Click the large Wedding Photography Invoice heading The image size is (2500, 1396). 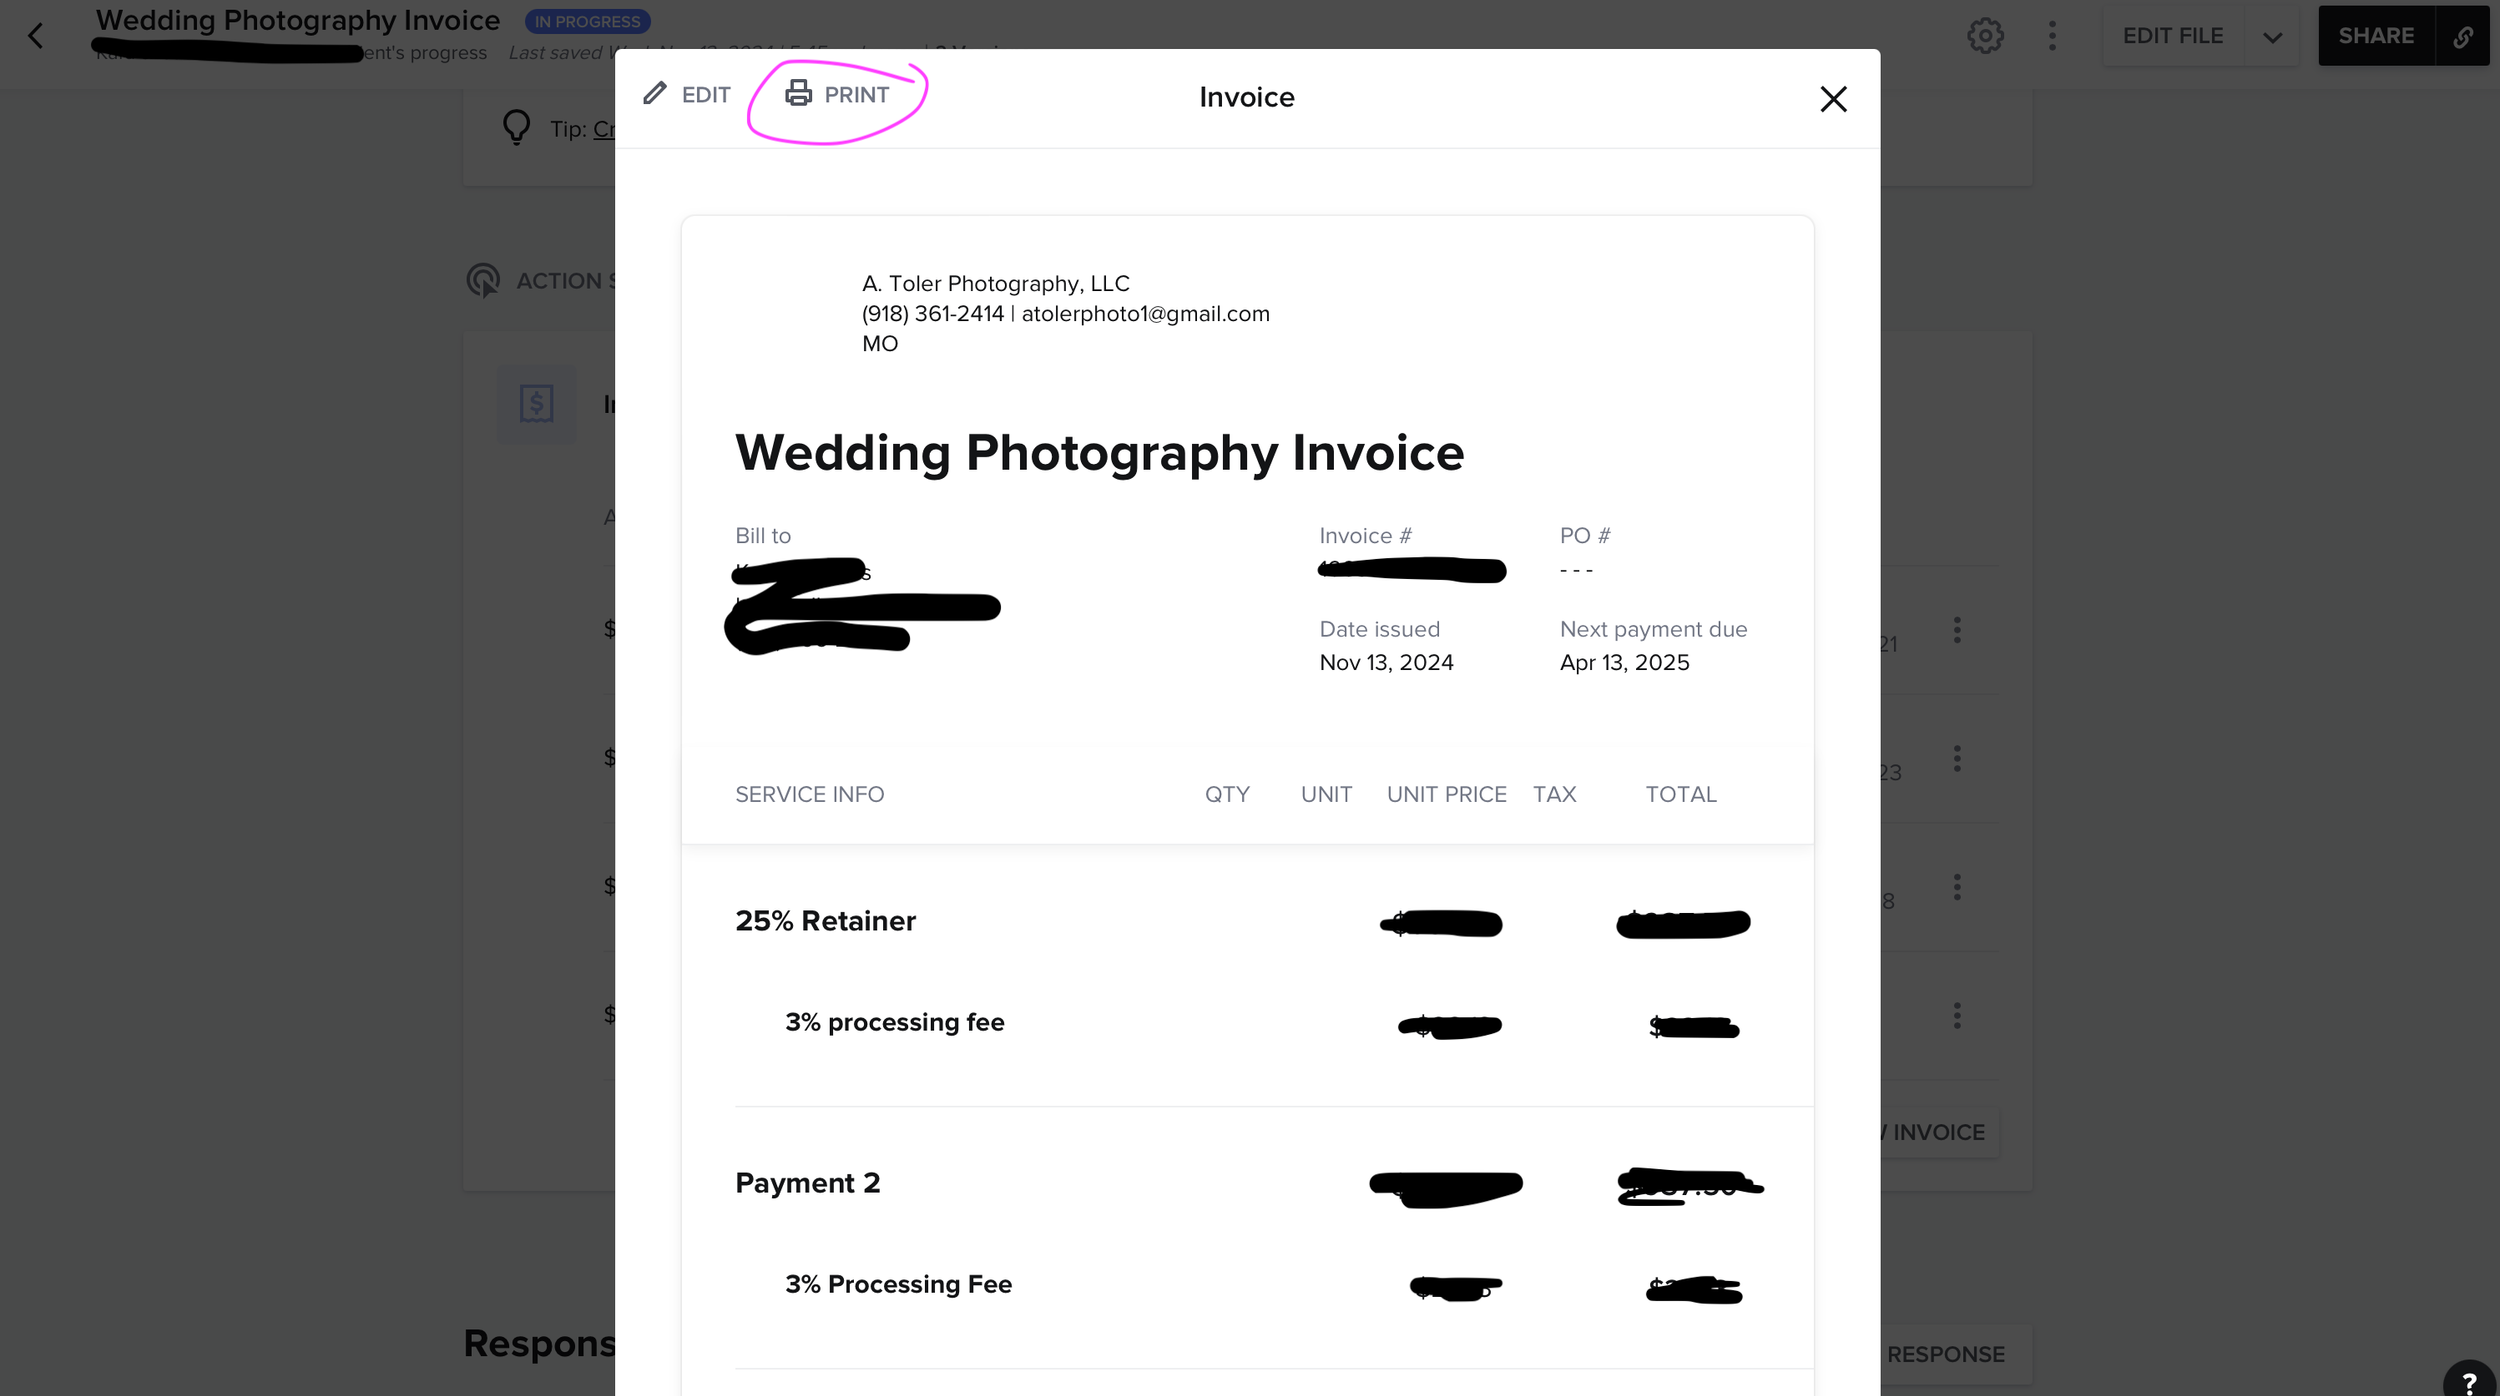pyautogui.click(x=1100, y=453)
